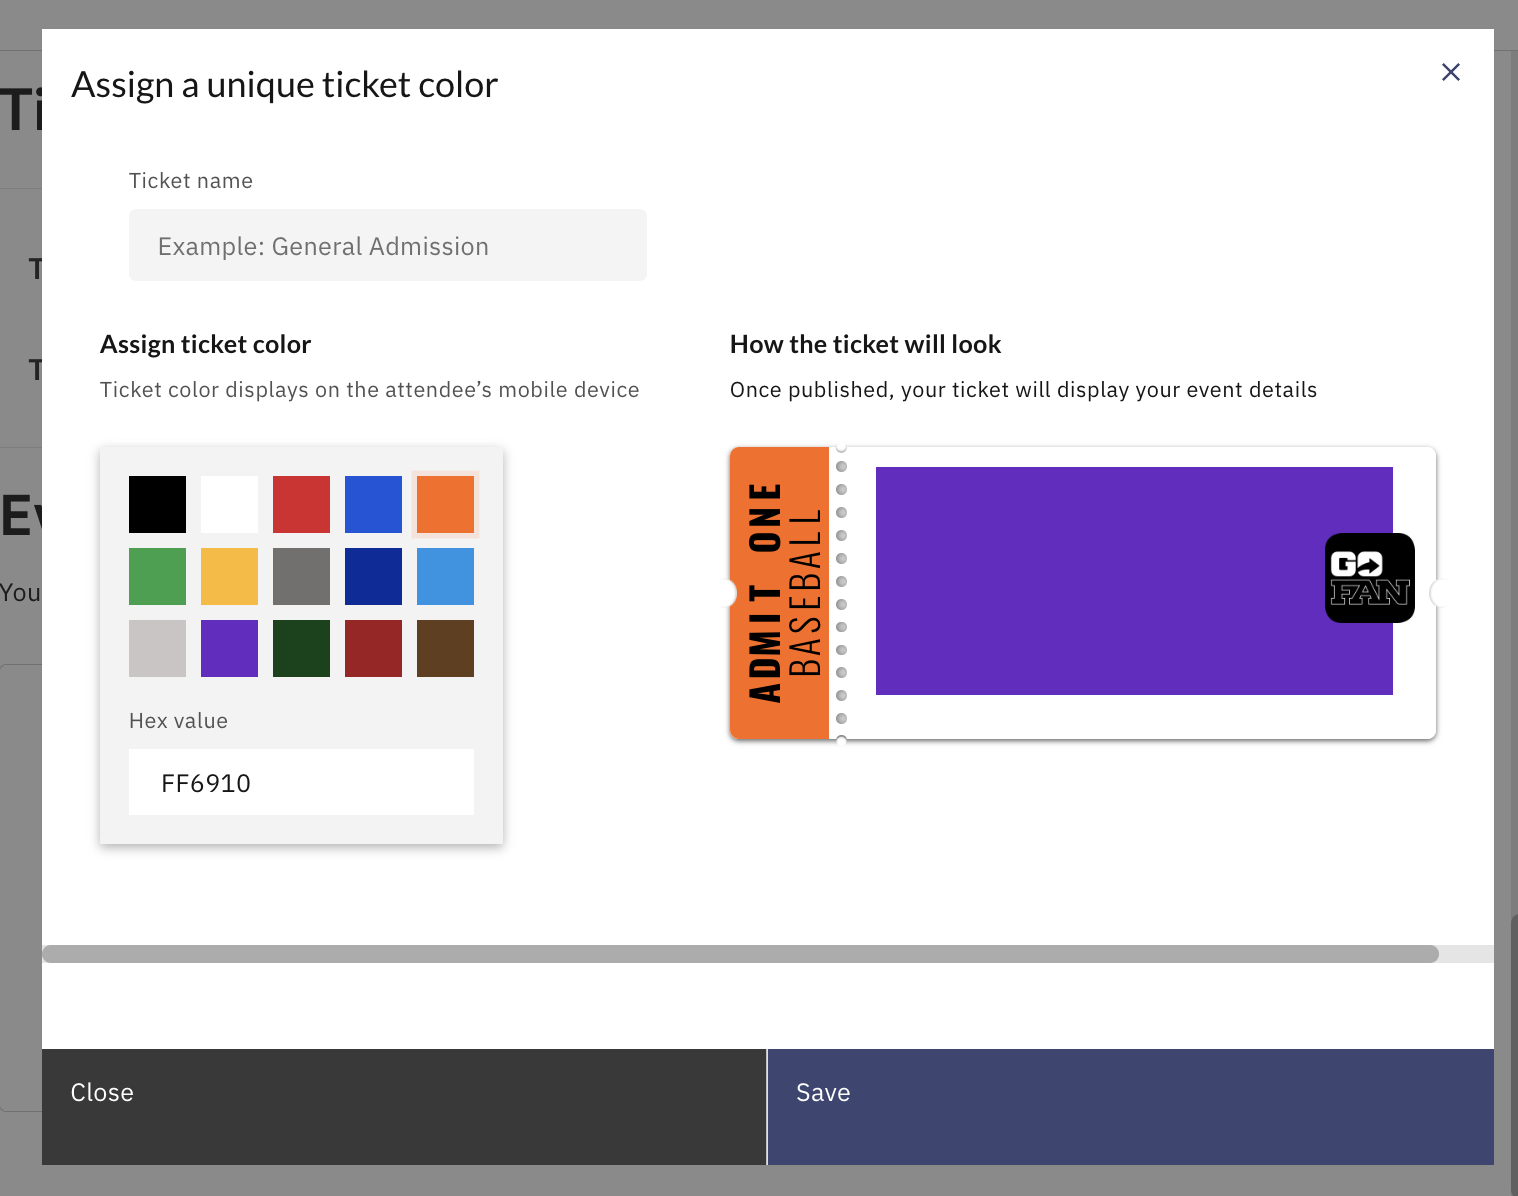Viewport: 1518px width, 1196px height.
Task: Select the dark gray swatch
Action: (301, 576)
